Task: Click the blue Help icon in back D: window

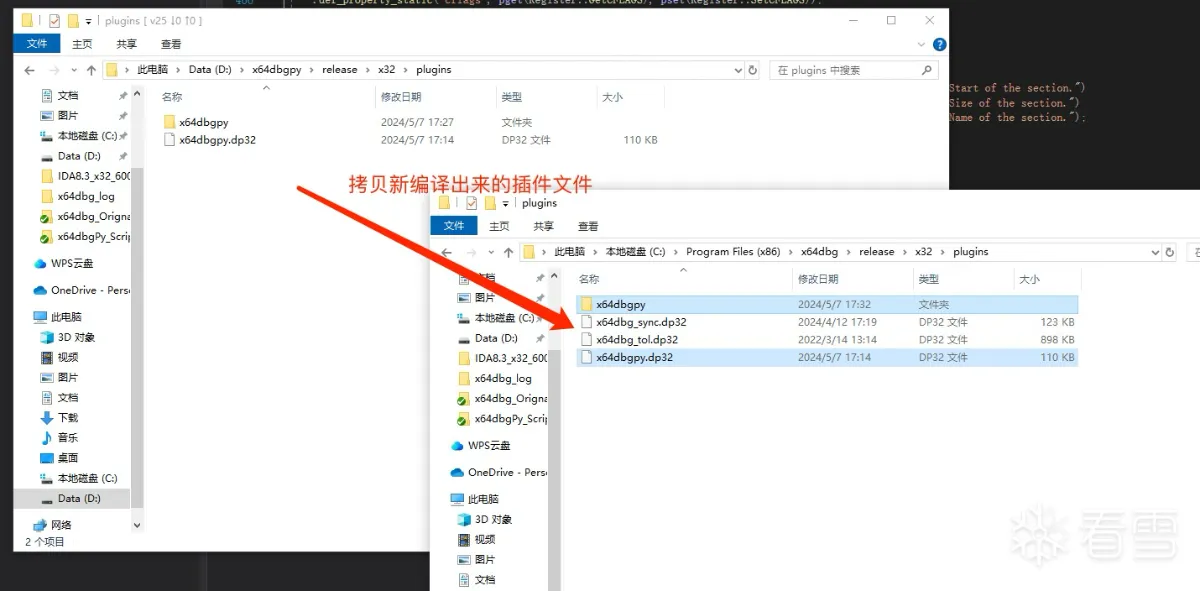Action: tap(939, 44)
